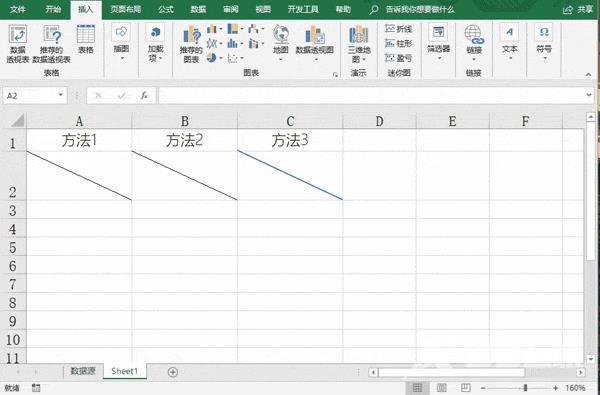Screen dimensions: 600x395
Task: Click the Share (共享) button
Action: click(578, 10)
